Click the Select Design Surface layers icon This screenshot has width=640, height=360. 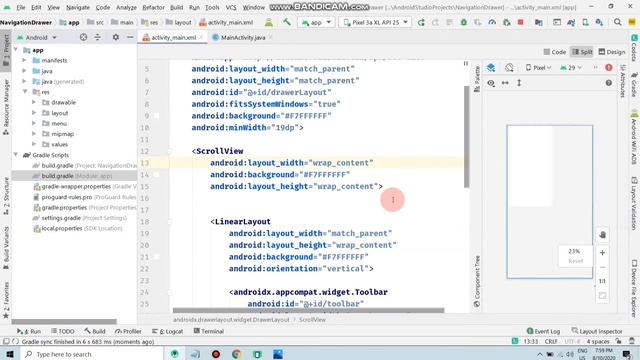coord(491,68)
